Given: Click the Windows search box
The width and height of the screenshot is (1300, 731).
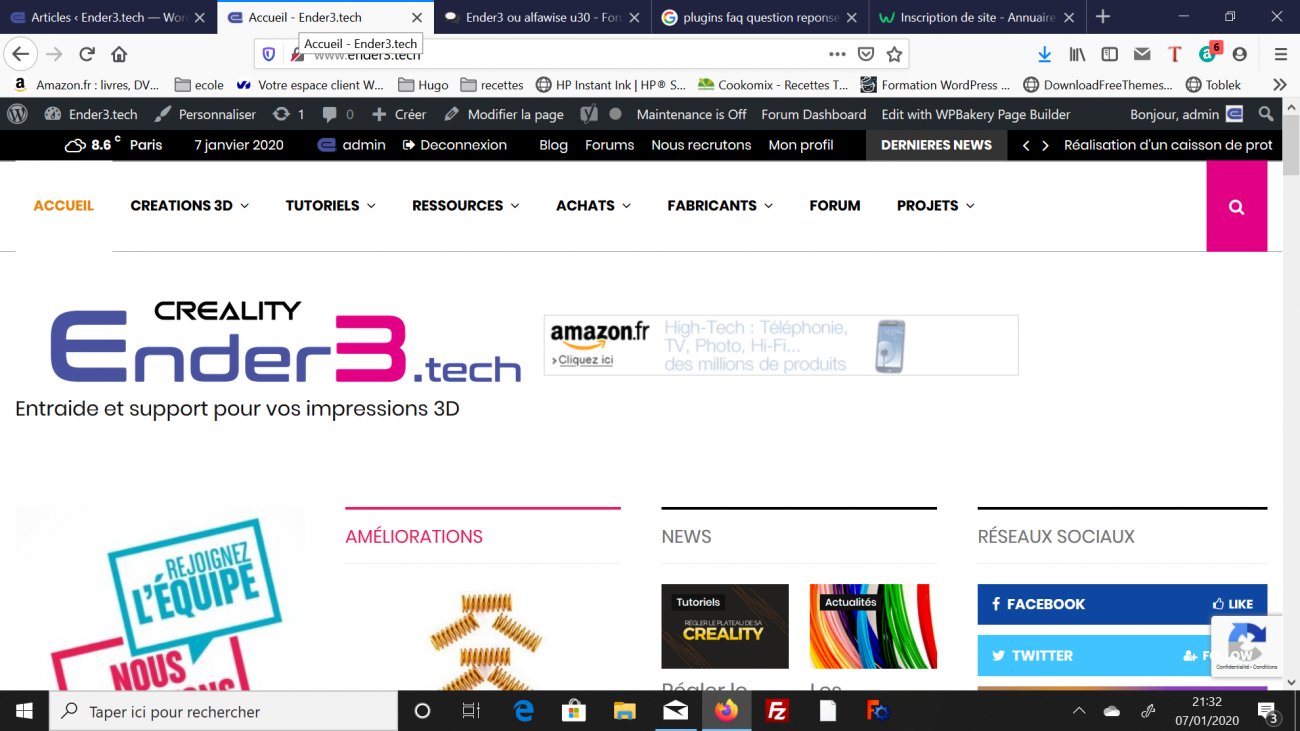Looking at the screenshot, I should [x=223, y=711].
